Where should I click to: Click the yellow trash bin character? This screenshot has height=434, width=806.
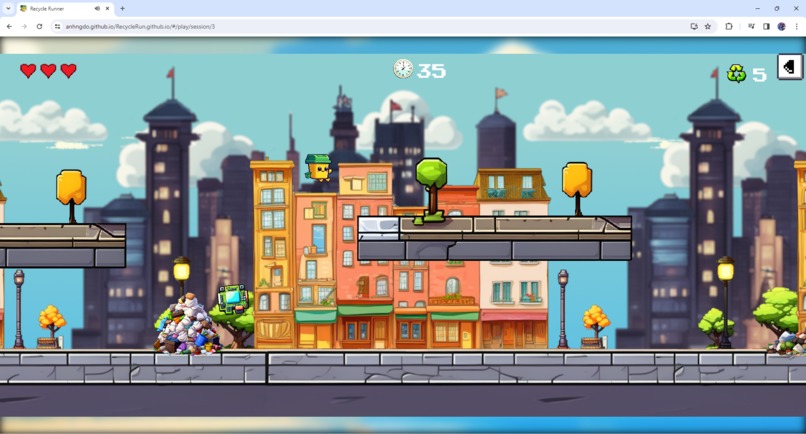point(318,168)
